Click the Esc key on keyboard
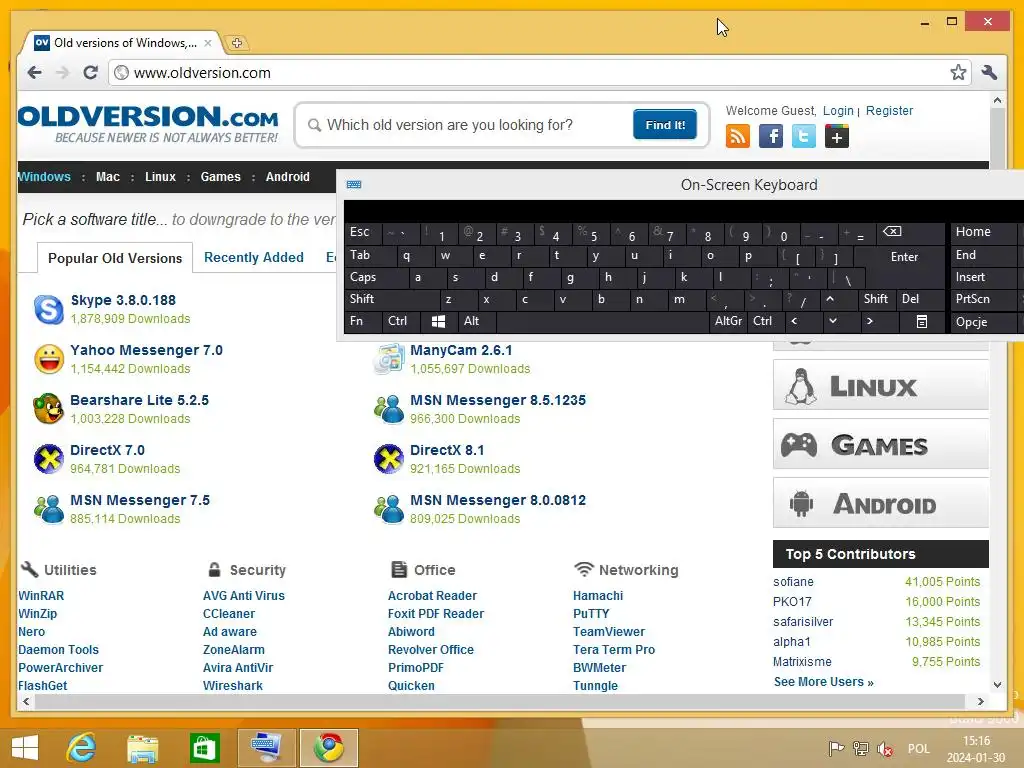 362,232
